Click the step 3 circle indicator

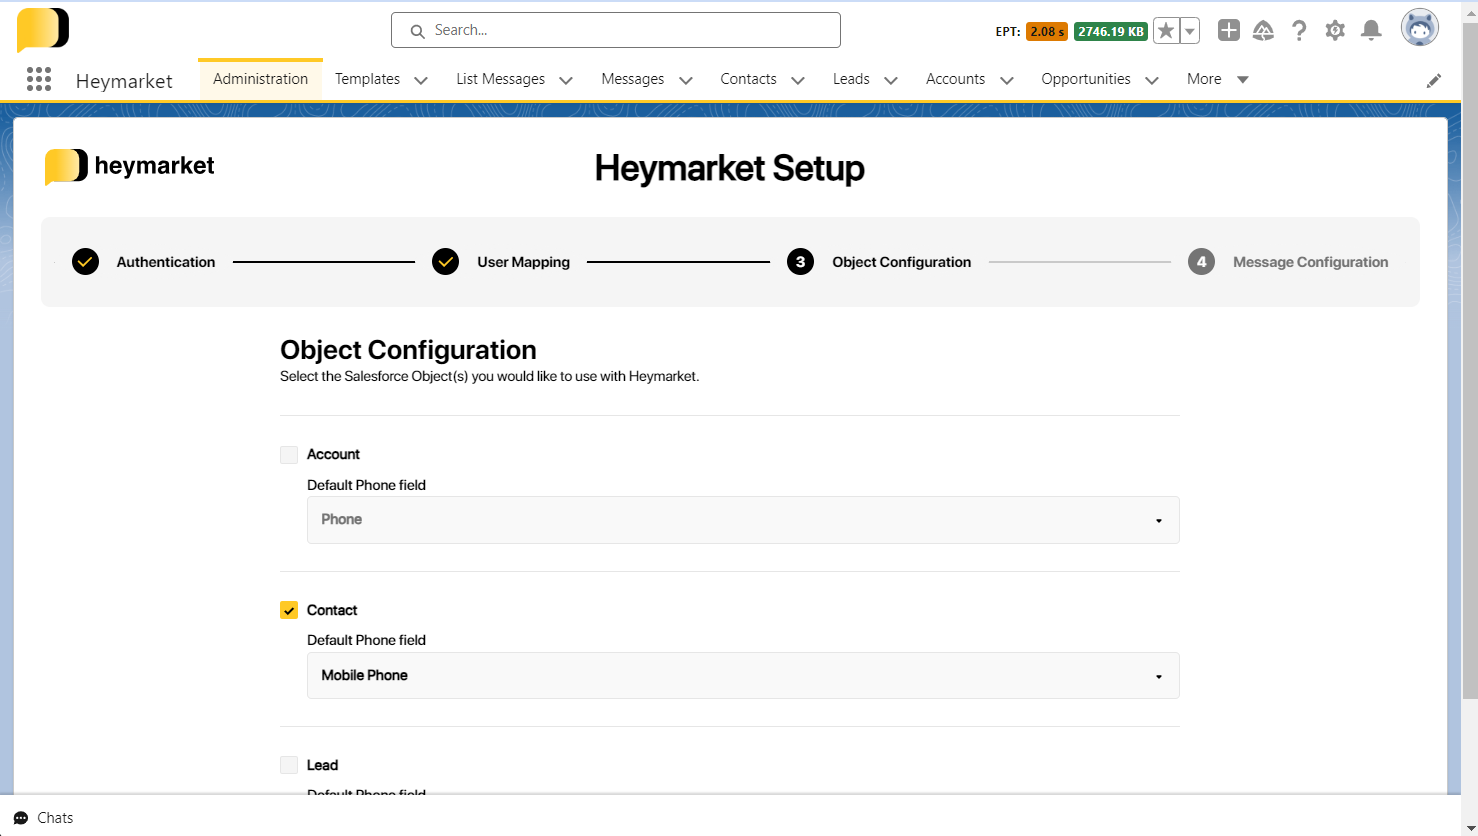tap(800, 262)
